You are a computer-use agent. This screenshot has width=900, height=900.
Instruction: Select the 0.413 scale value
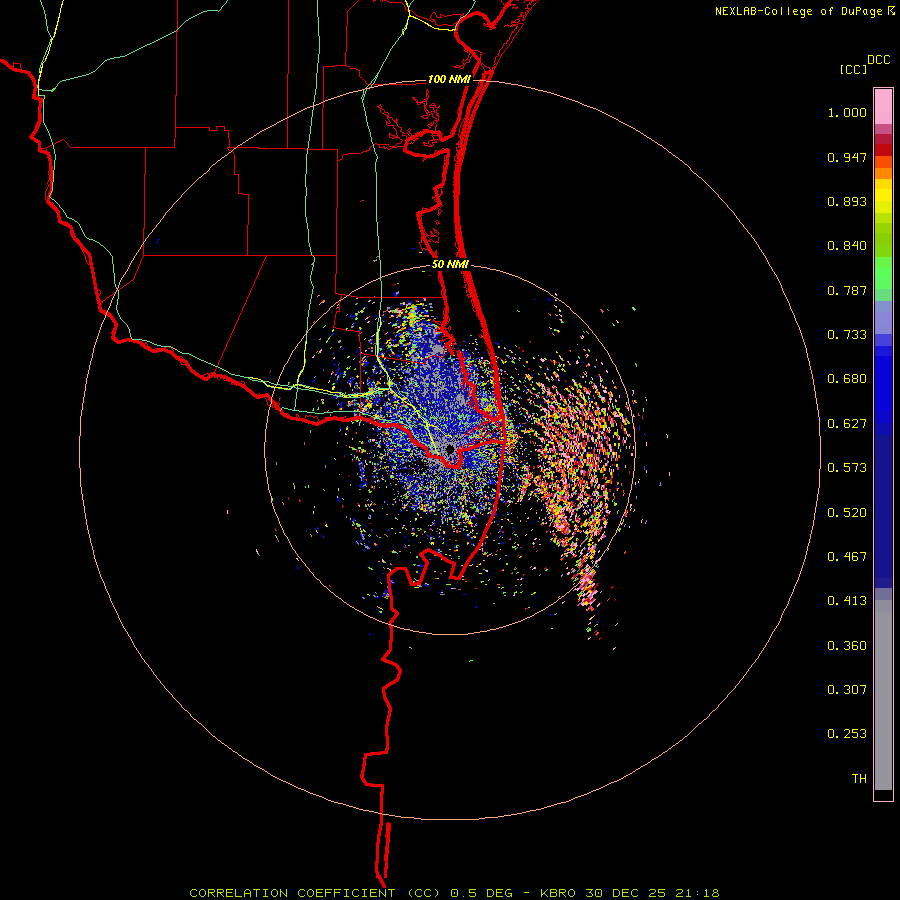click(x=847, y=601)
